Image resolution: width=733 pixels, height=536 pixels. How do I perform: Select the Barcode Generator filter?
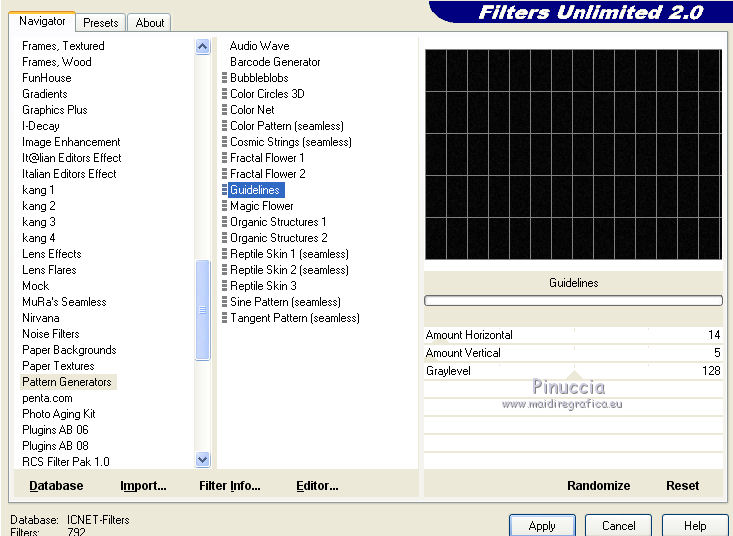coord(275,62)
